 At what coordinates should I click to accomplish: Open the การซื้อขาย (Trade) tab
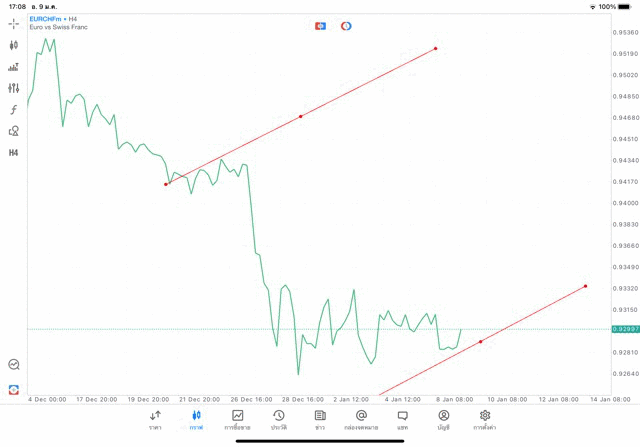pyautogui.click(x=238, y=419)
